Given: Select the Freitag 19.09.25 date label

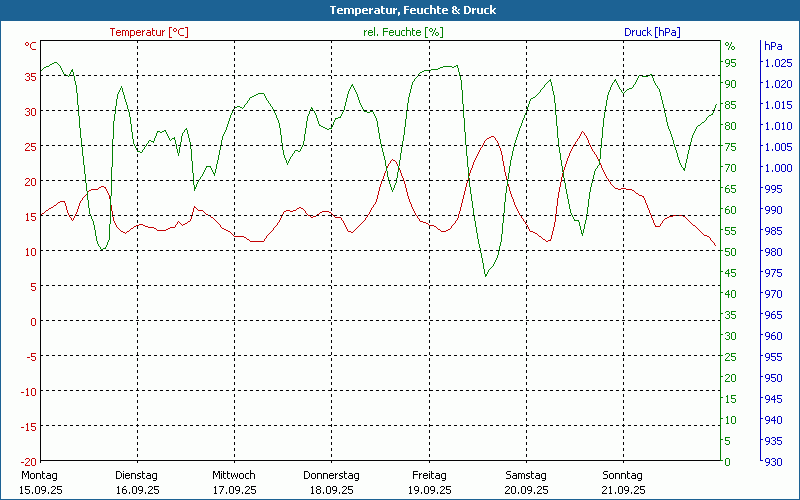Looking at the screenshot, I should 428,482.
